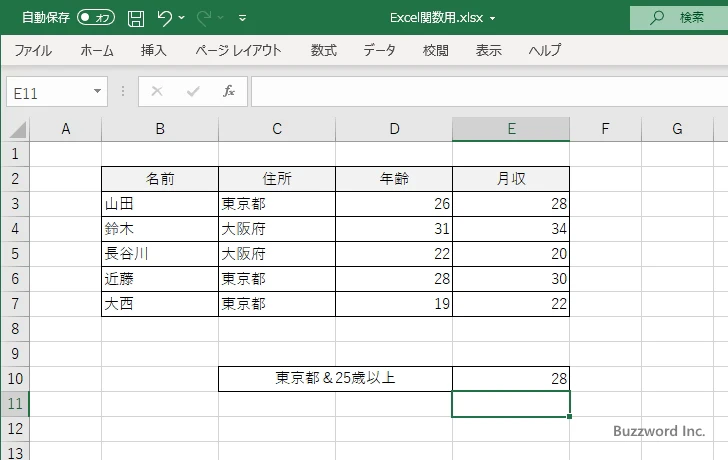Image resolution: width=728 pixels, height=460 pixels.
Task: Click the Undo arrow icon
Action: point(164,18)
